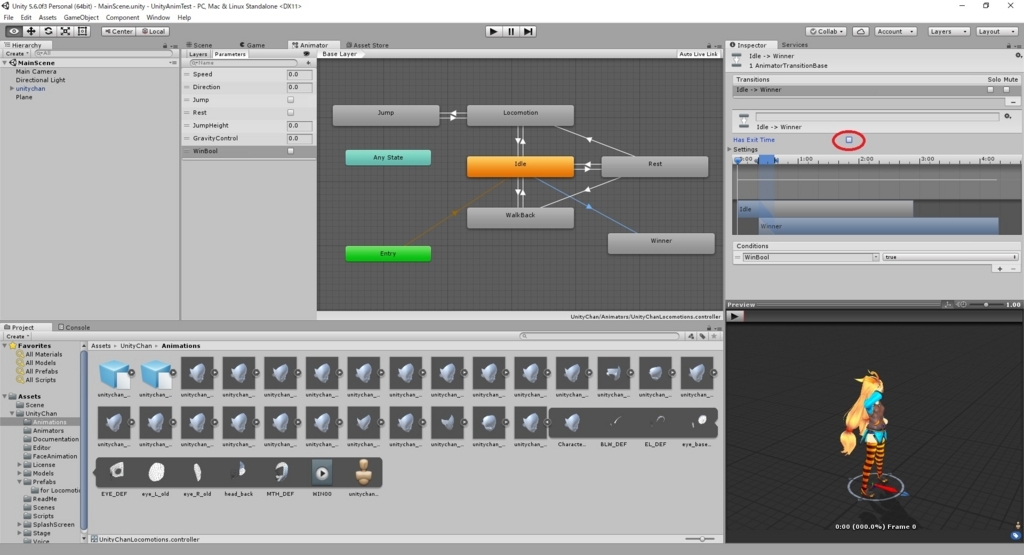This screenshot has width=1024, height=555.
Task: Switch to the Game tab
Action: point(251,45)
